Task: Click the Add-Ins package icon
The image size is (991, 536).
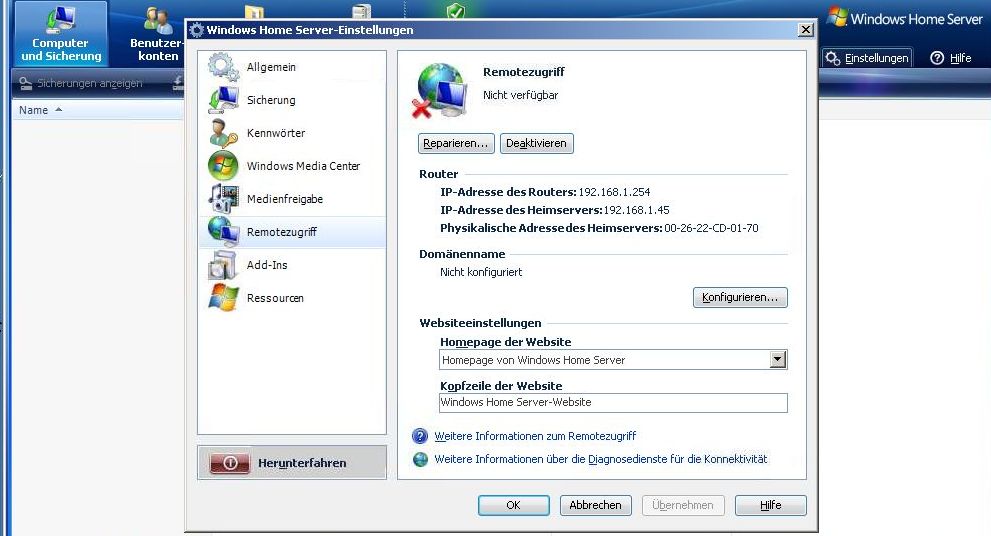Action: (x=223, y=265)
